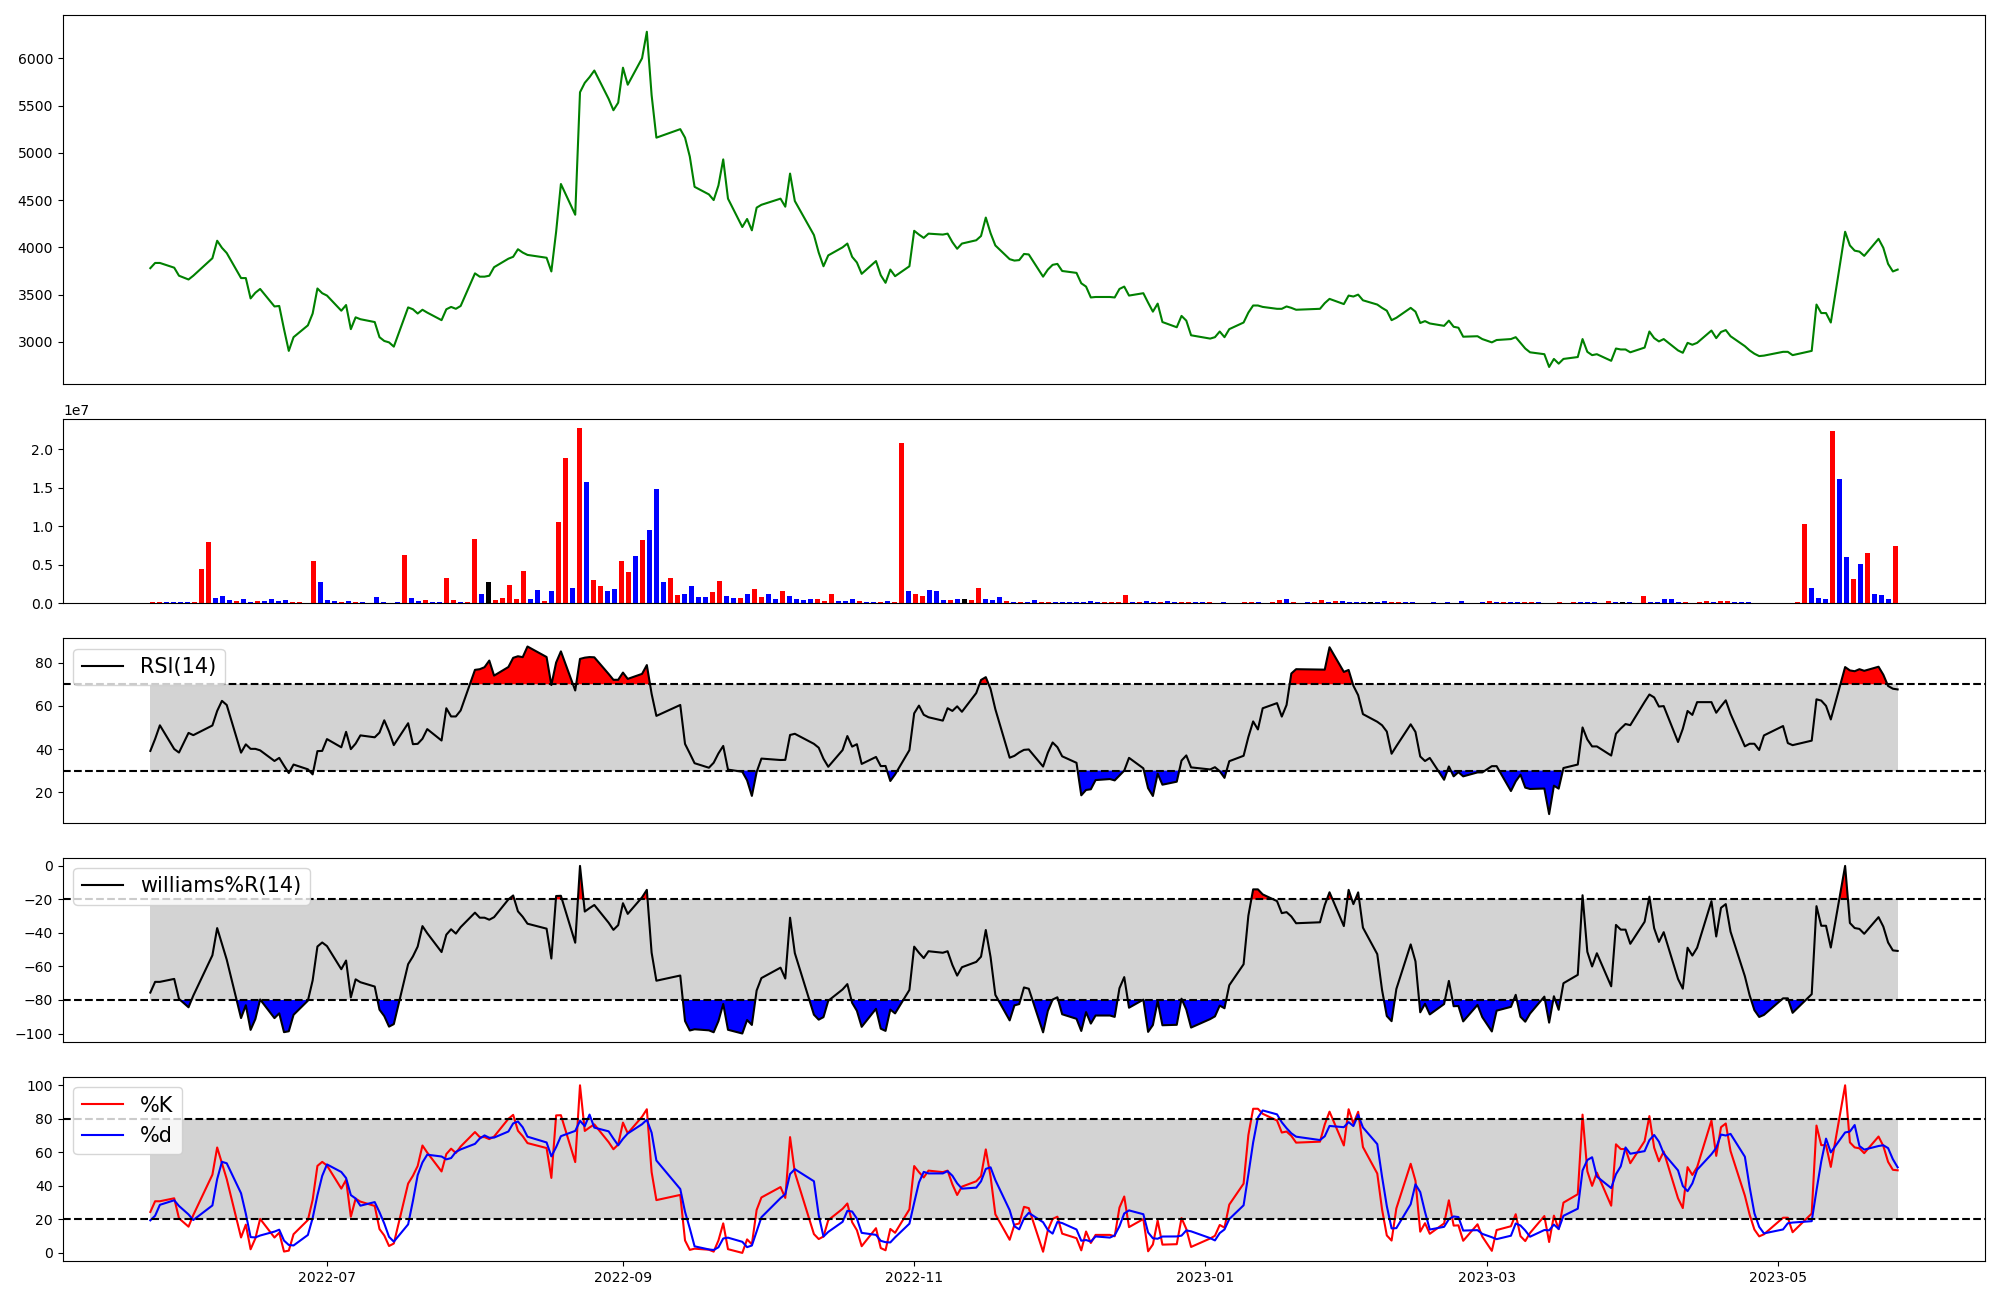Click the 100 tick on stochastic axis
Image resolution: width=2000 pixels, height=1300 pixels.
[x=39, y=1086]
